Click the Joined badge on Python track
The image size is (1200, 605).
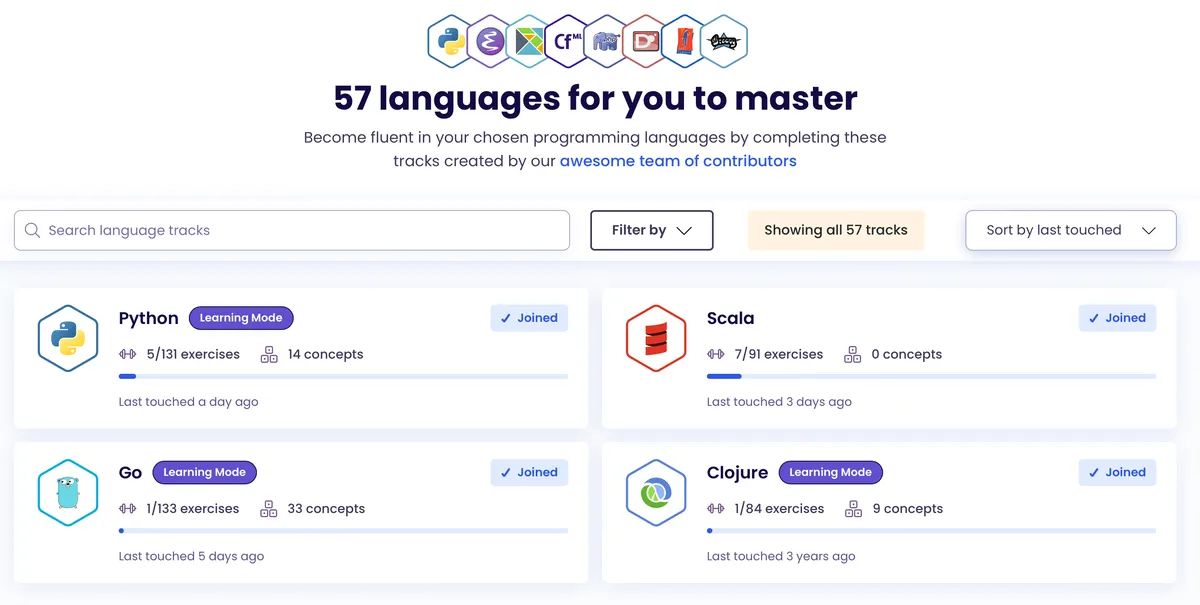click(x=529, y=318)
